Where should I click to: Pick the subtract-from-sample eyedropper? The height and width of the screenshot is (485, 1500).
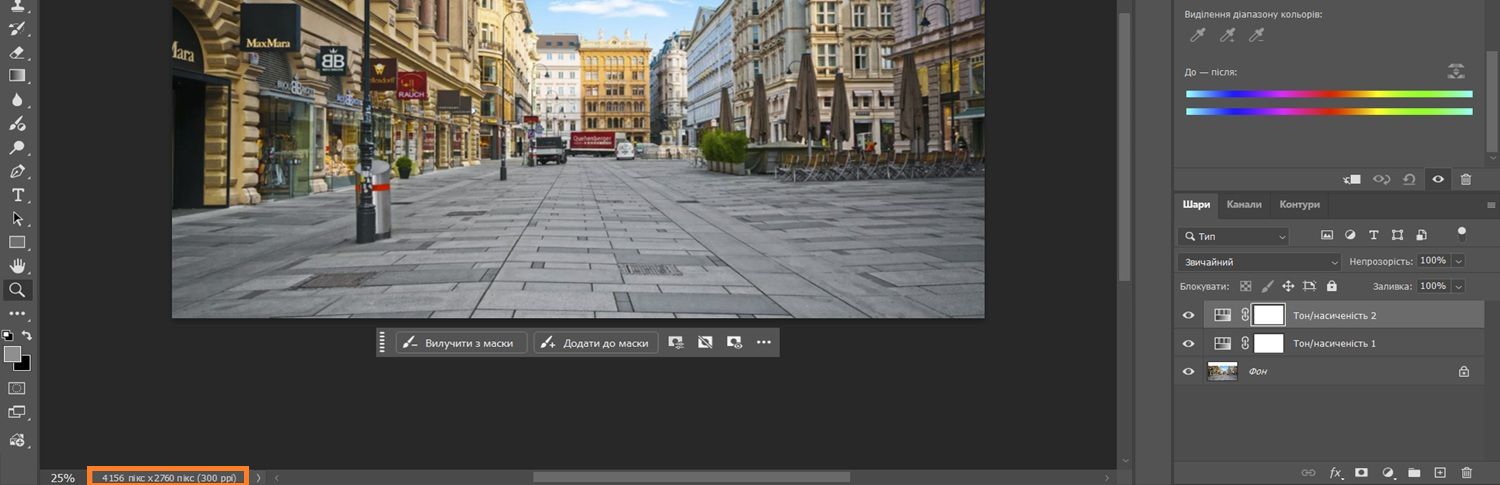[1257, 36]
